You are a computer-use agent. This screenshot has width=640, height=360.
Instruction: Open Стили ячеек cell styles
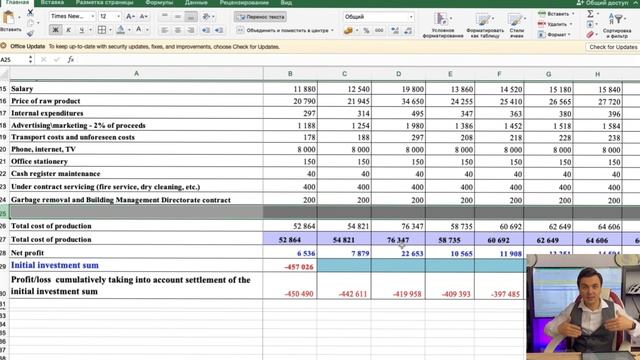(516, 24)
